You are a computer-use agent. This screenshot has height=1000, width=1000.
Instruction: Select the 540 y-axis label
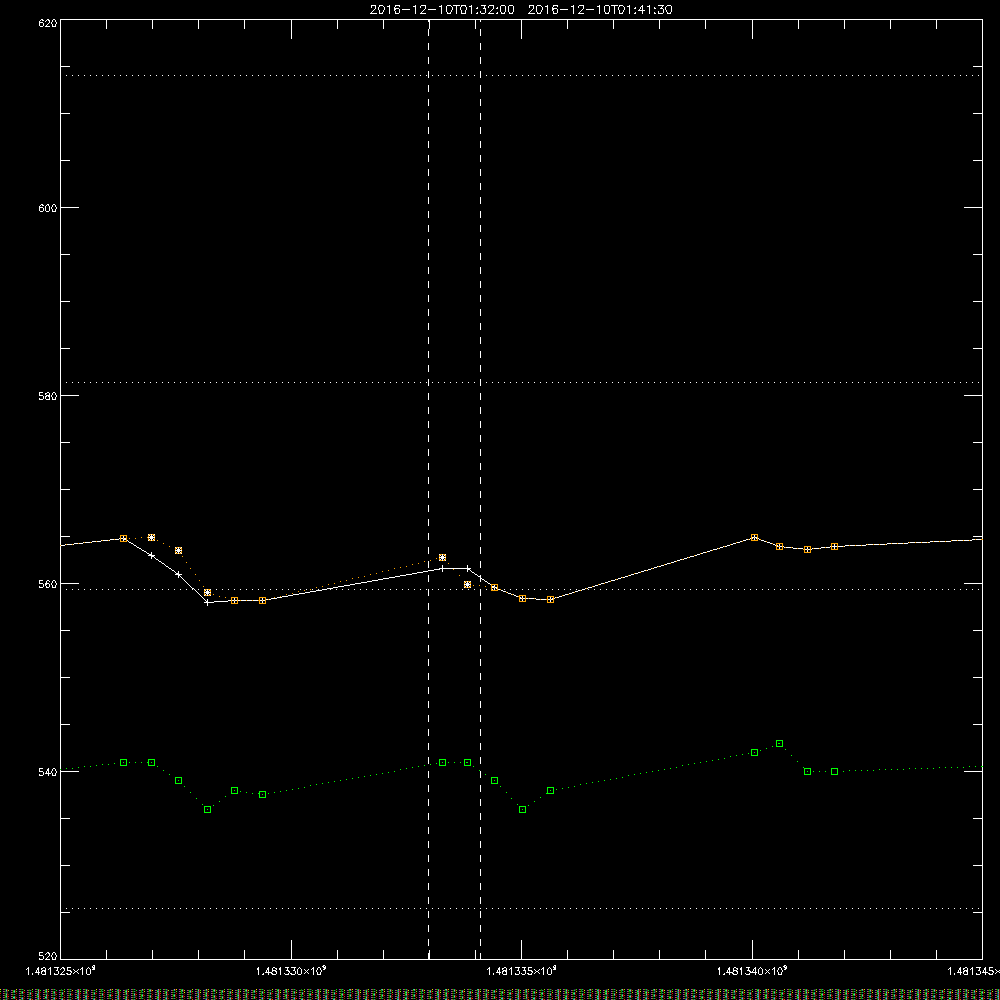tap(48, 772)
